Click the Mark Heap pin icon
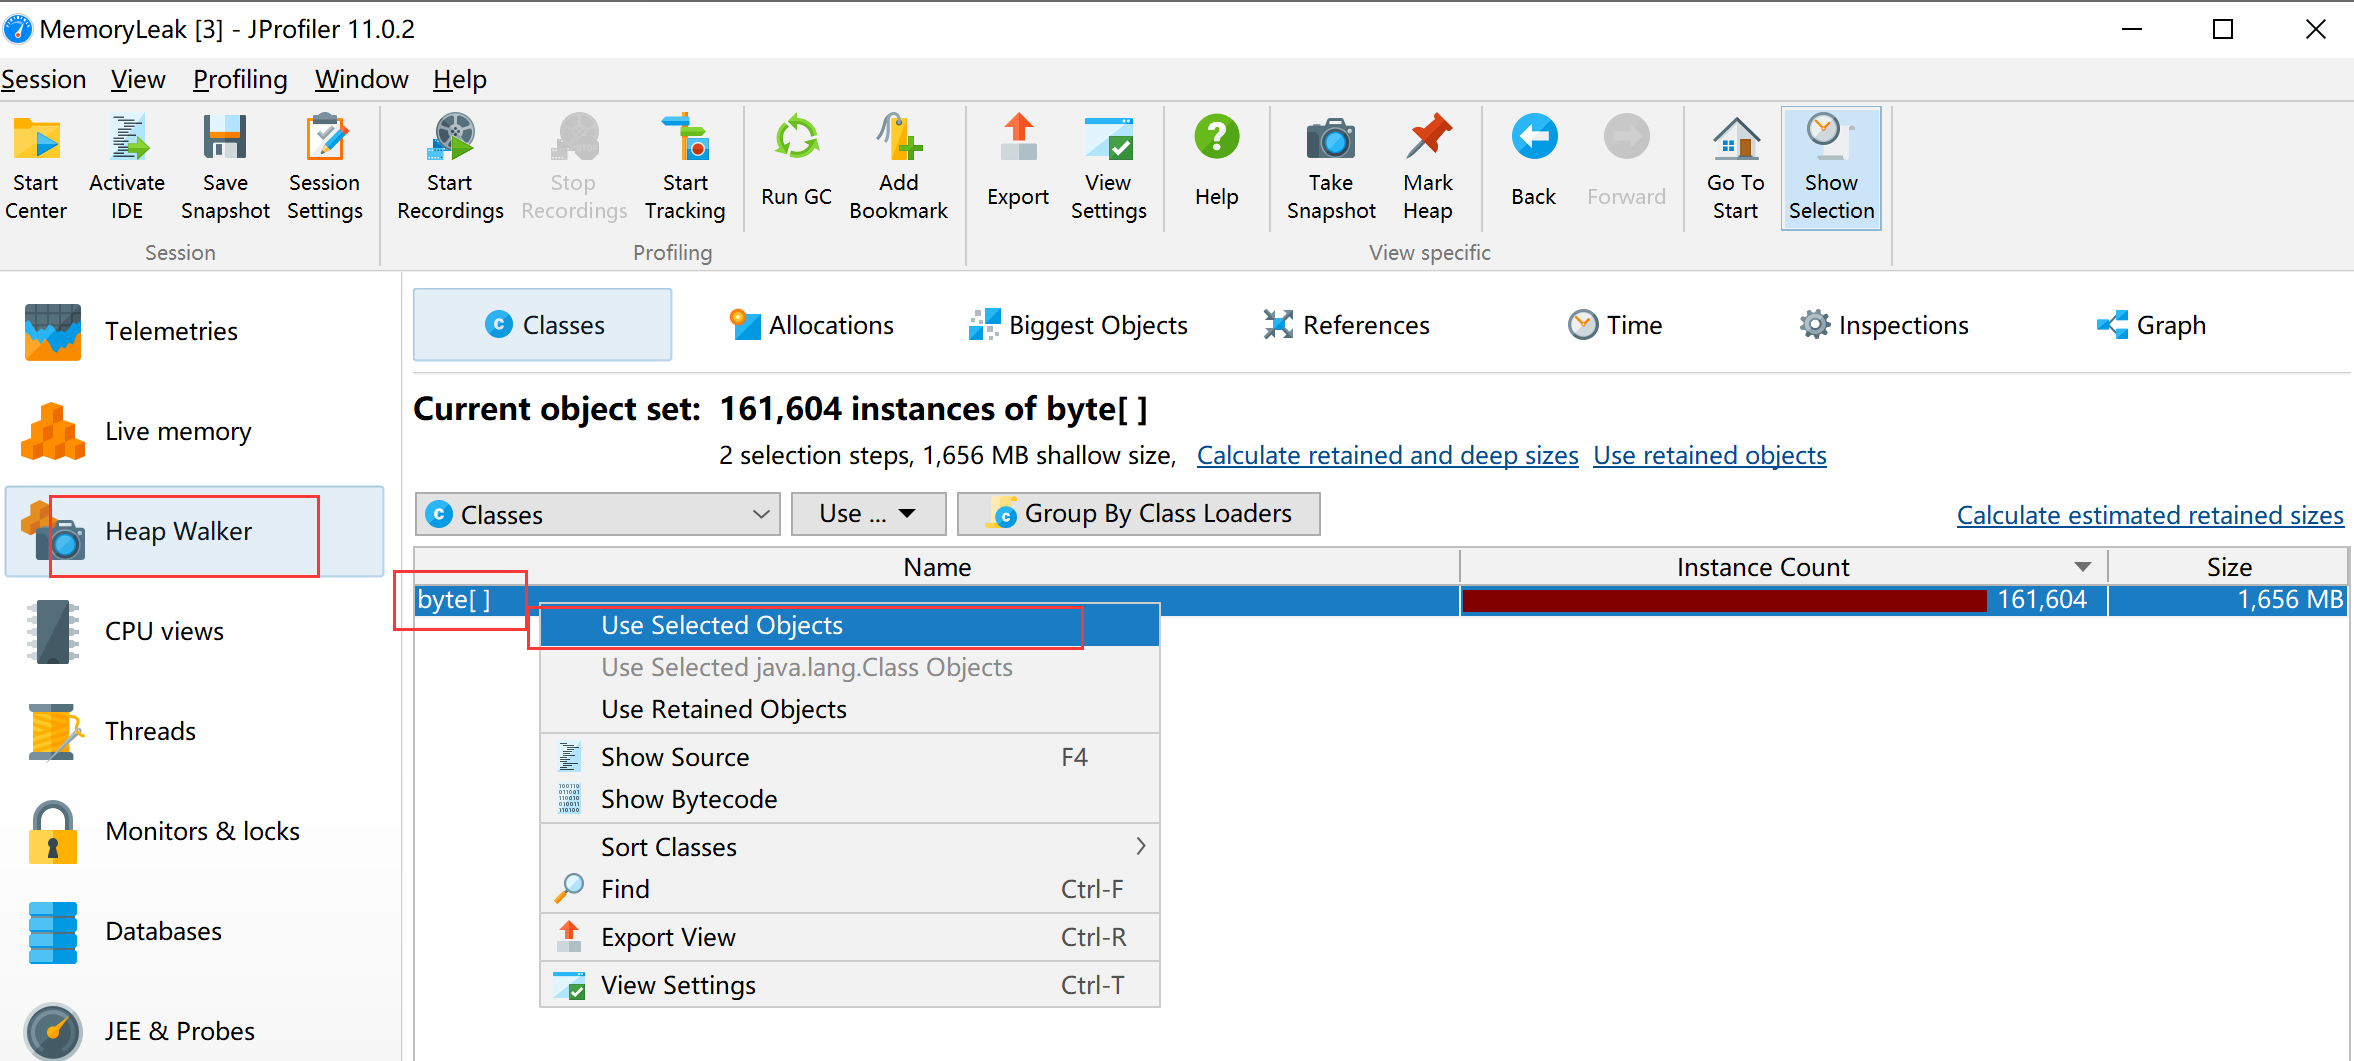Image resolution: width=2354 pixels, height=1061 pixels. [x=1428, y=167]
